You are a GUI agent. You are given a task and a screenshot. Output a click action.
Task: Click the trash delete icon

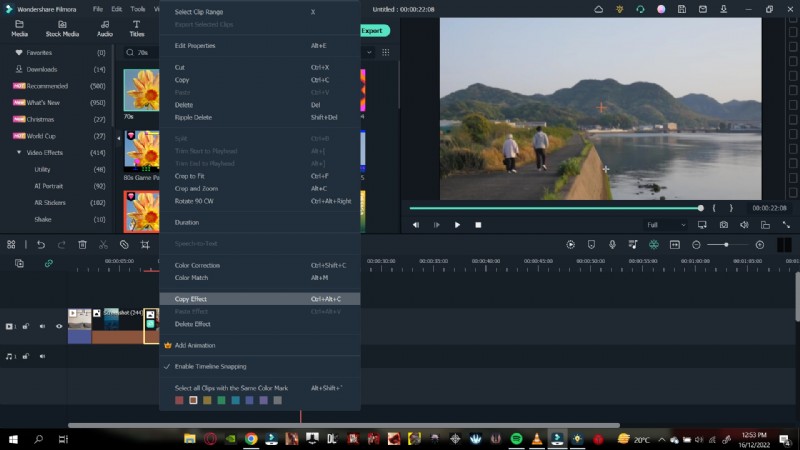[x=82, y=245]
